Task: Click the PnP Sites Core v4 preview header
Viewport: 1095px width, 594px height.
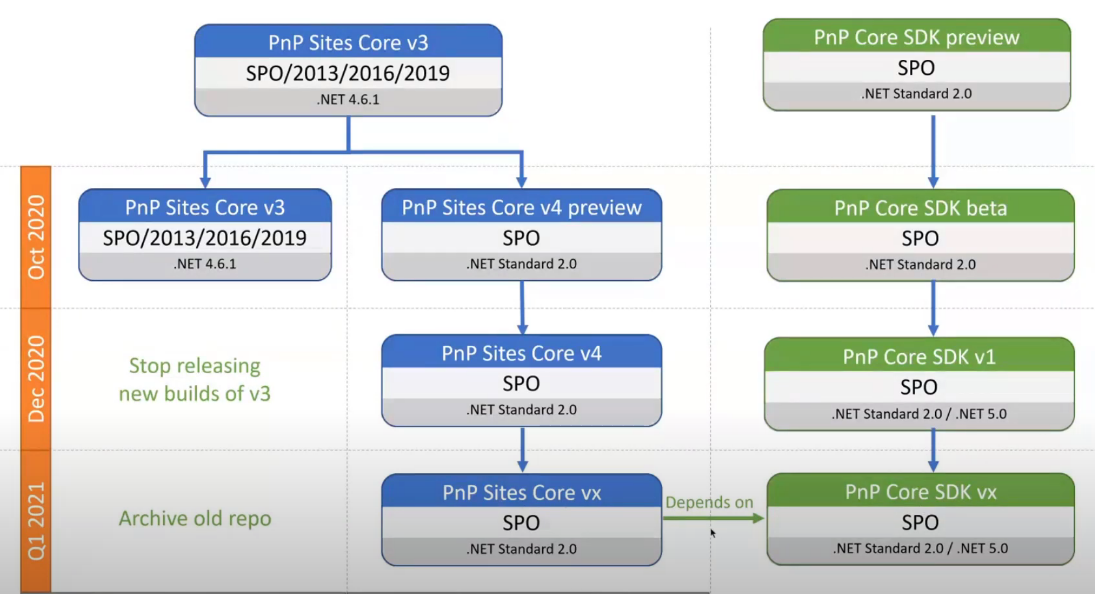Action: click(x=521, y=207)
